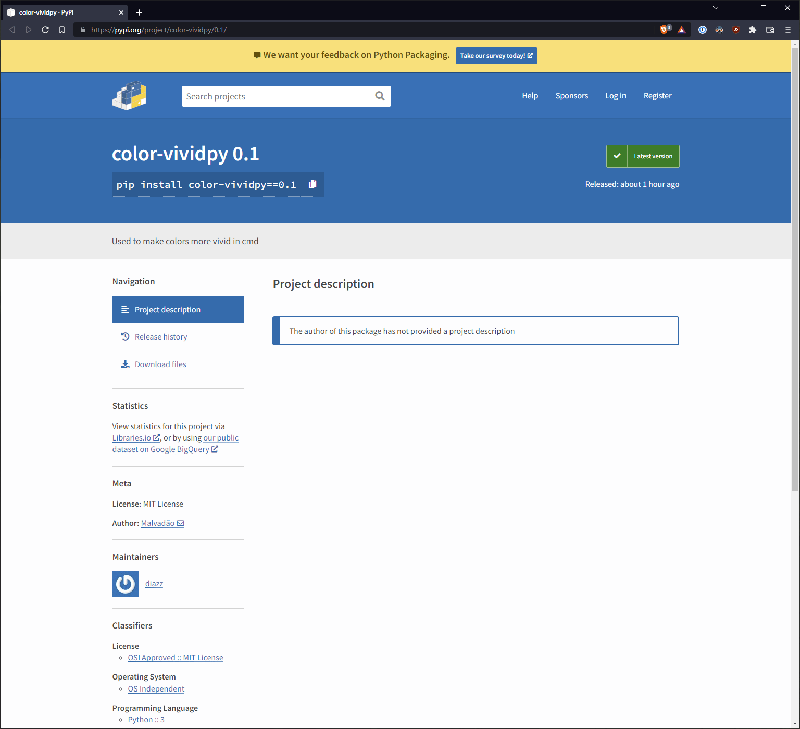Click the PyPI logo to go home
Screen dimensions: 800x729
(129, 95)
